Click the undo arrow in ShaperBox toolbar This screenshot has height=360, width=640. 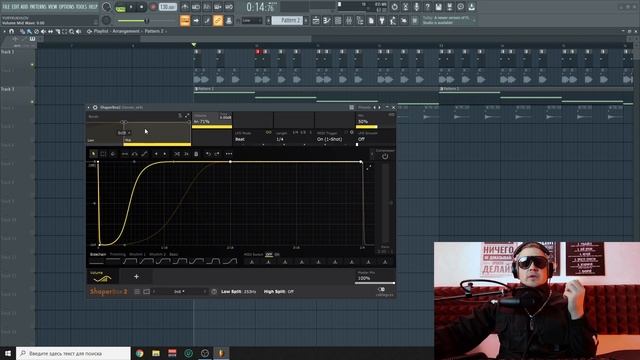coord(208,154)
